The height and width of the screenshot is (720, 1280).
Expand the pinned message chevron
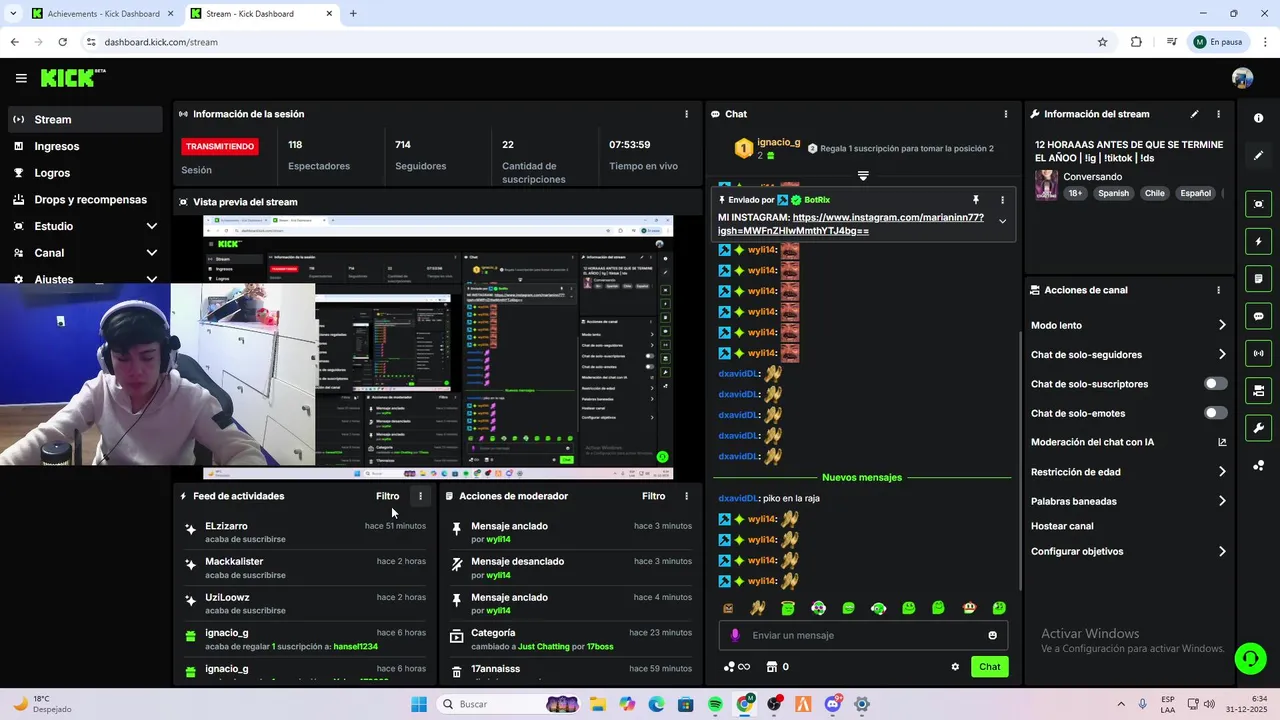pos(1002,222)
